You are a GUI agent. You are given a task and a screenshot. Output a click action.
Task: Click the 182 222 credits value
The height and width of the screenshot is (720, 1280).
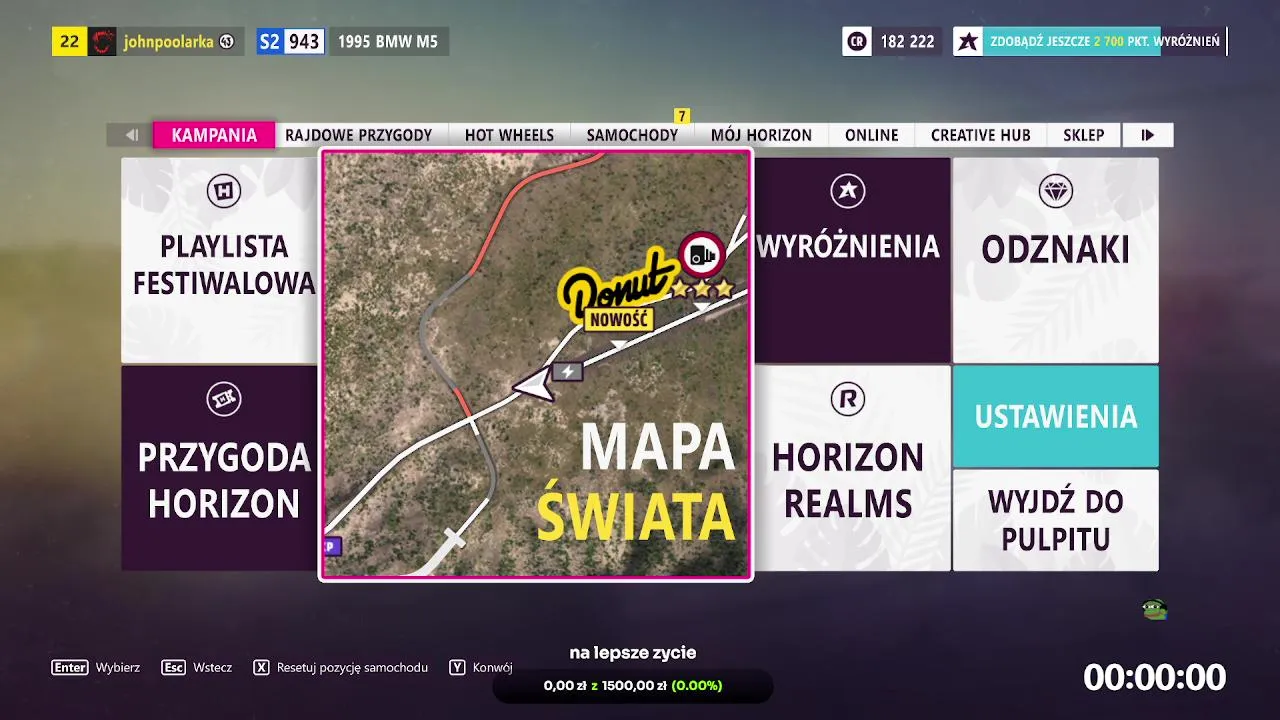click(908, 42)
